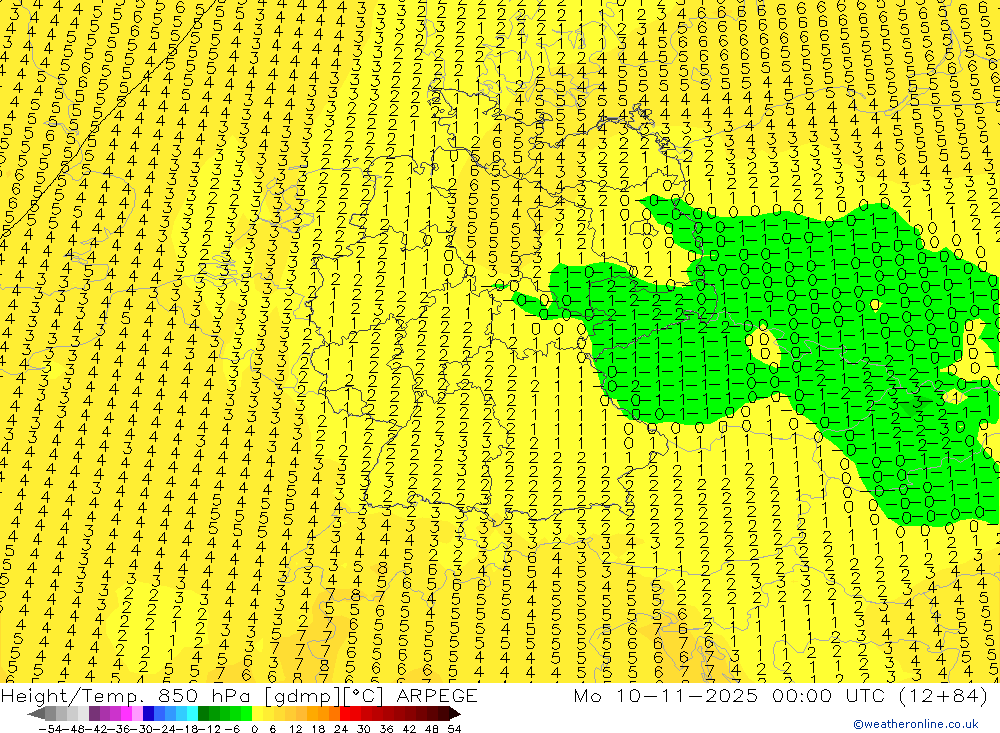The width and height of the screenshot is (1000, 733).
Task: Click the bright red legend swatch
Action: [x=345, y=713]
